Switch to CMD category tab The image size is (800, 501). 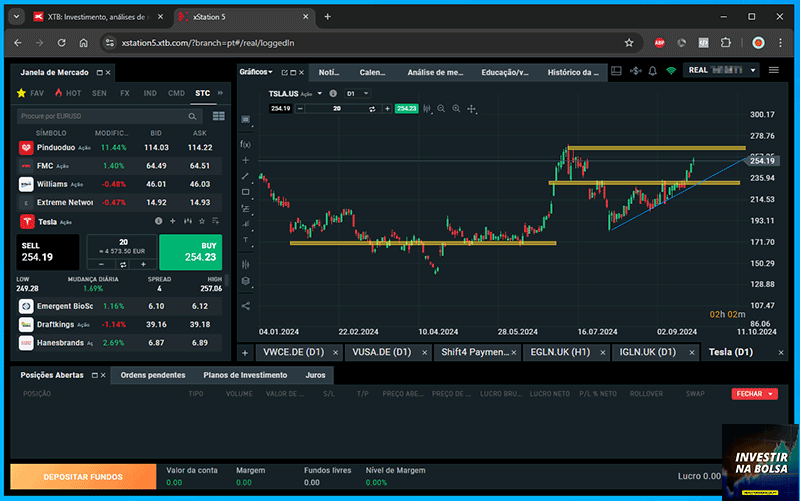click(x=176, y=93)
